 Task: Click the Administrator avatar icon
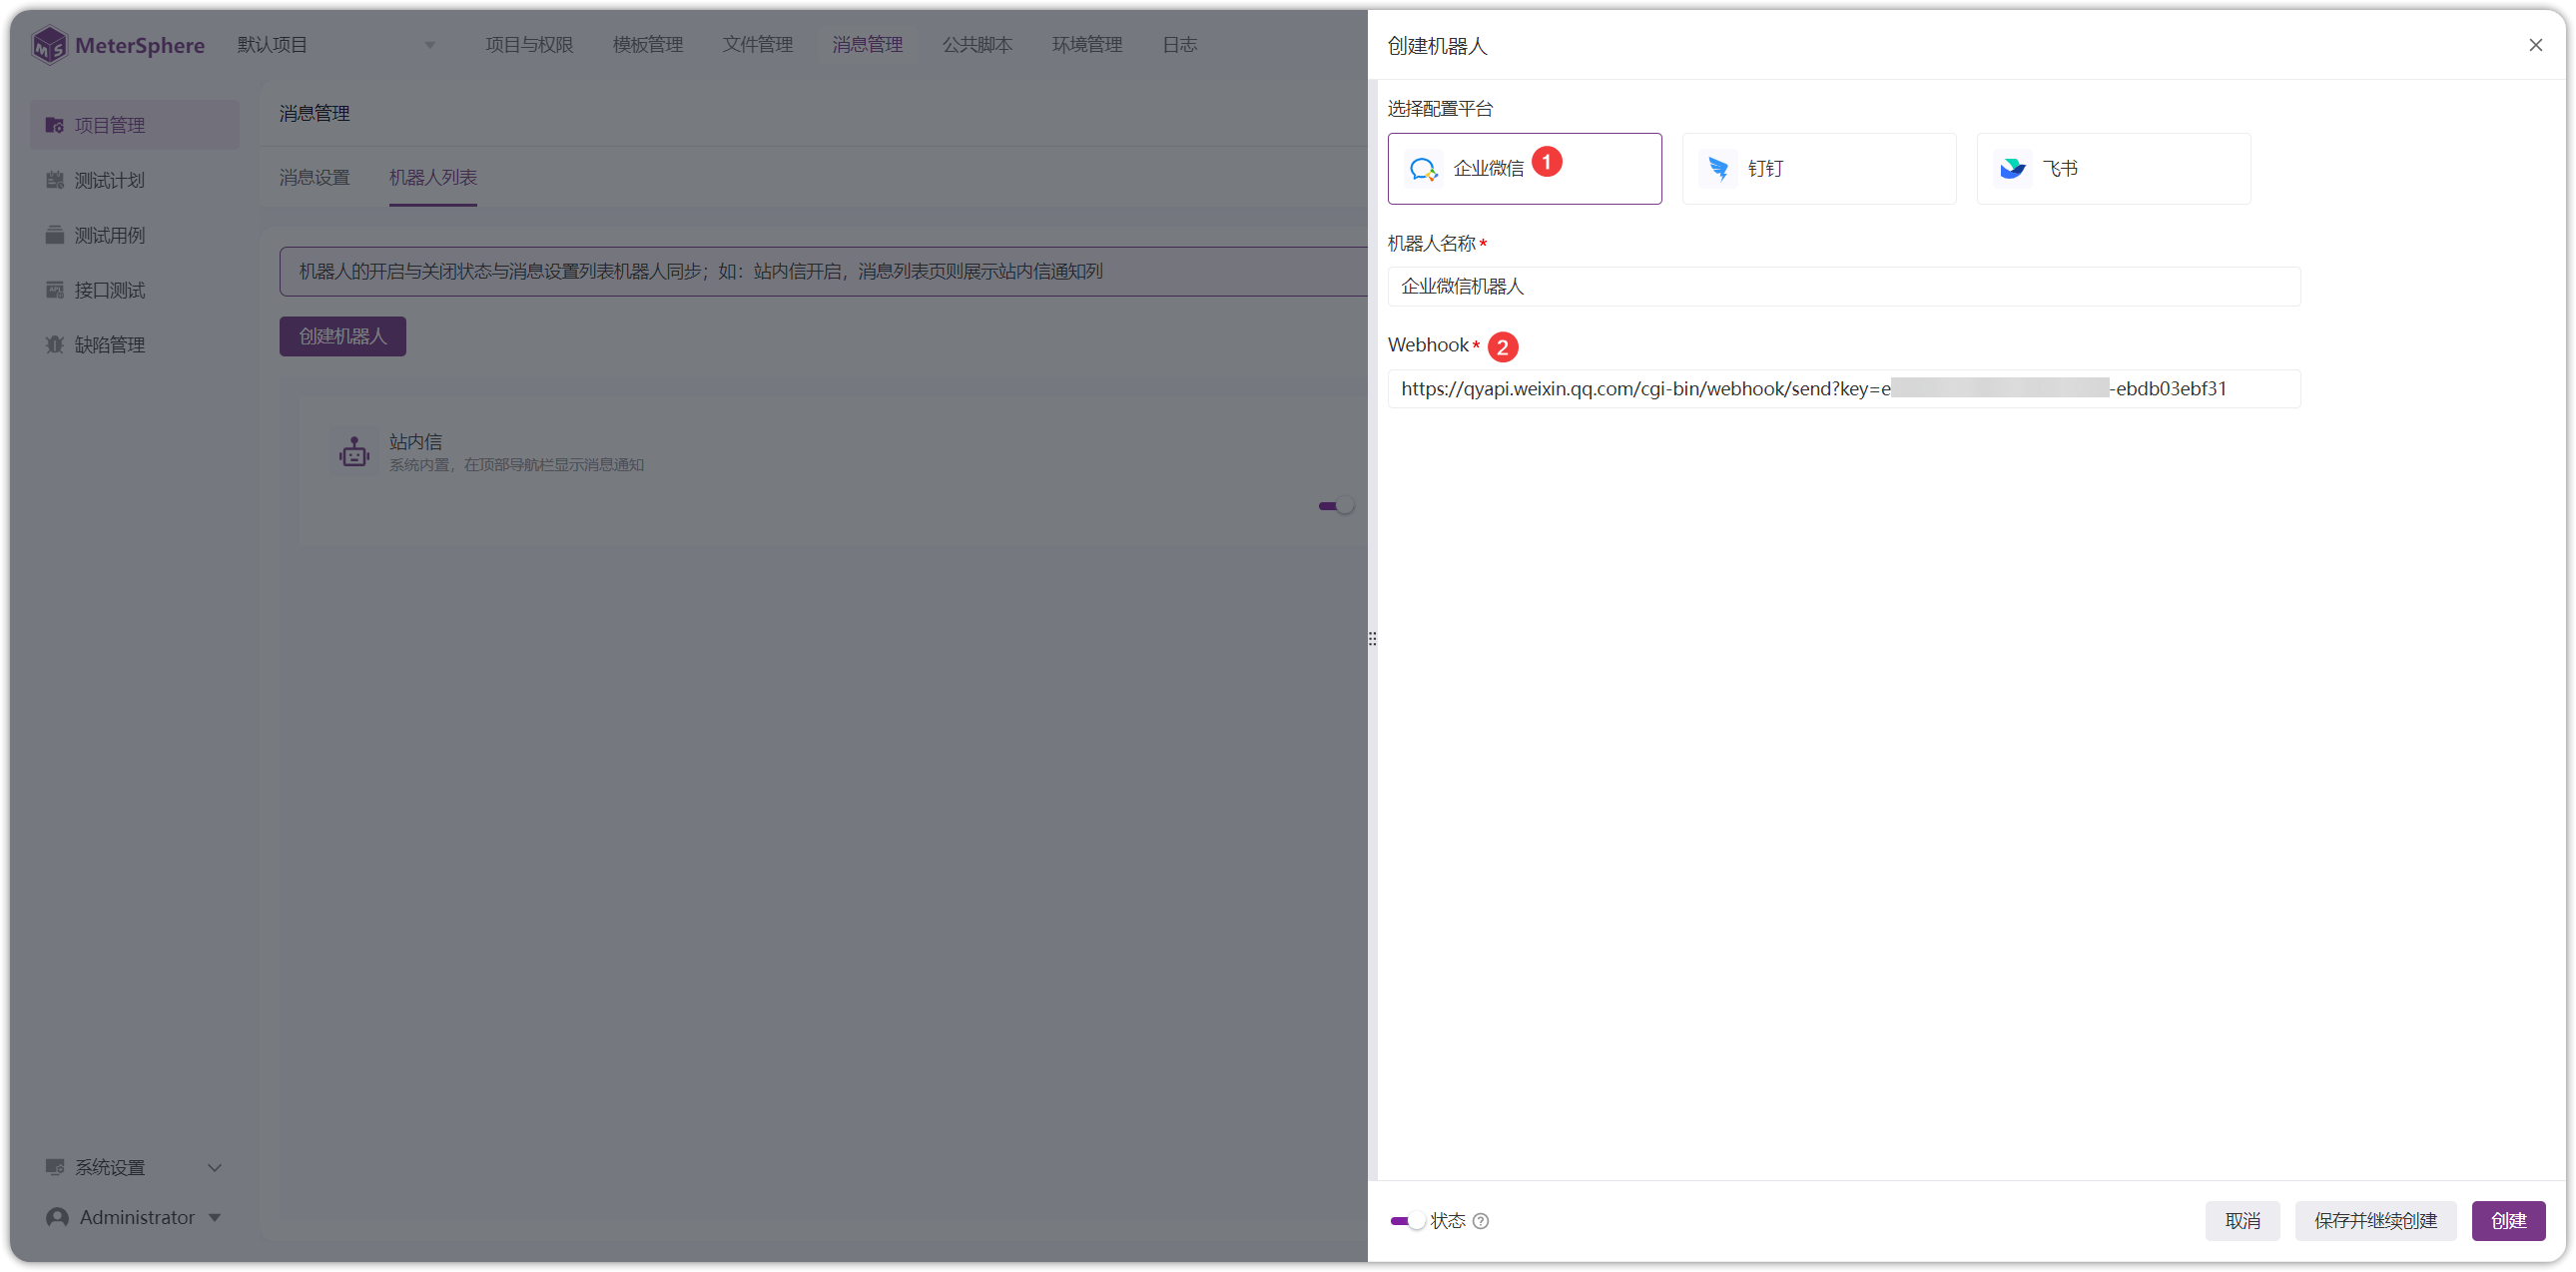[57, 1217]
